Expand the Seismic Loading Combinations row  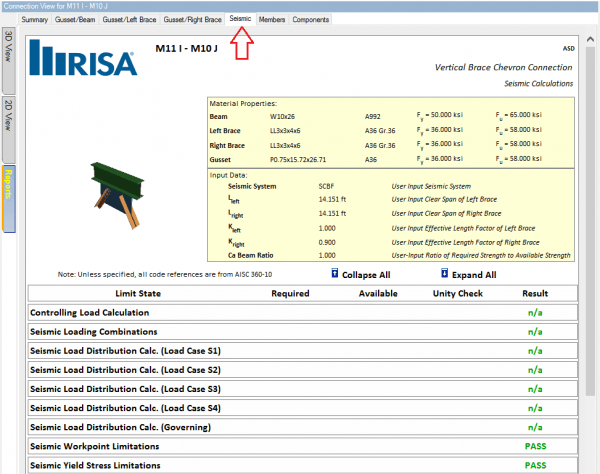pos(94,331)
